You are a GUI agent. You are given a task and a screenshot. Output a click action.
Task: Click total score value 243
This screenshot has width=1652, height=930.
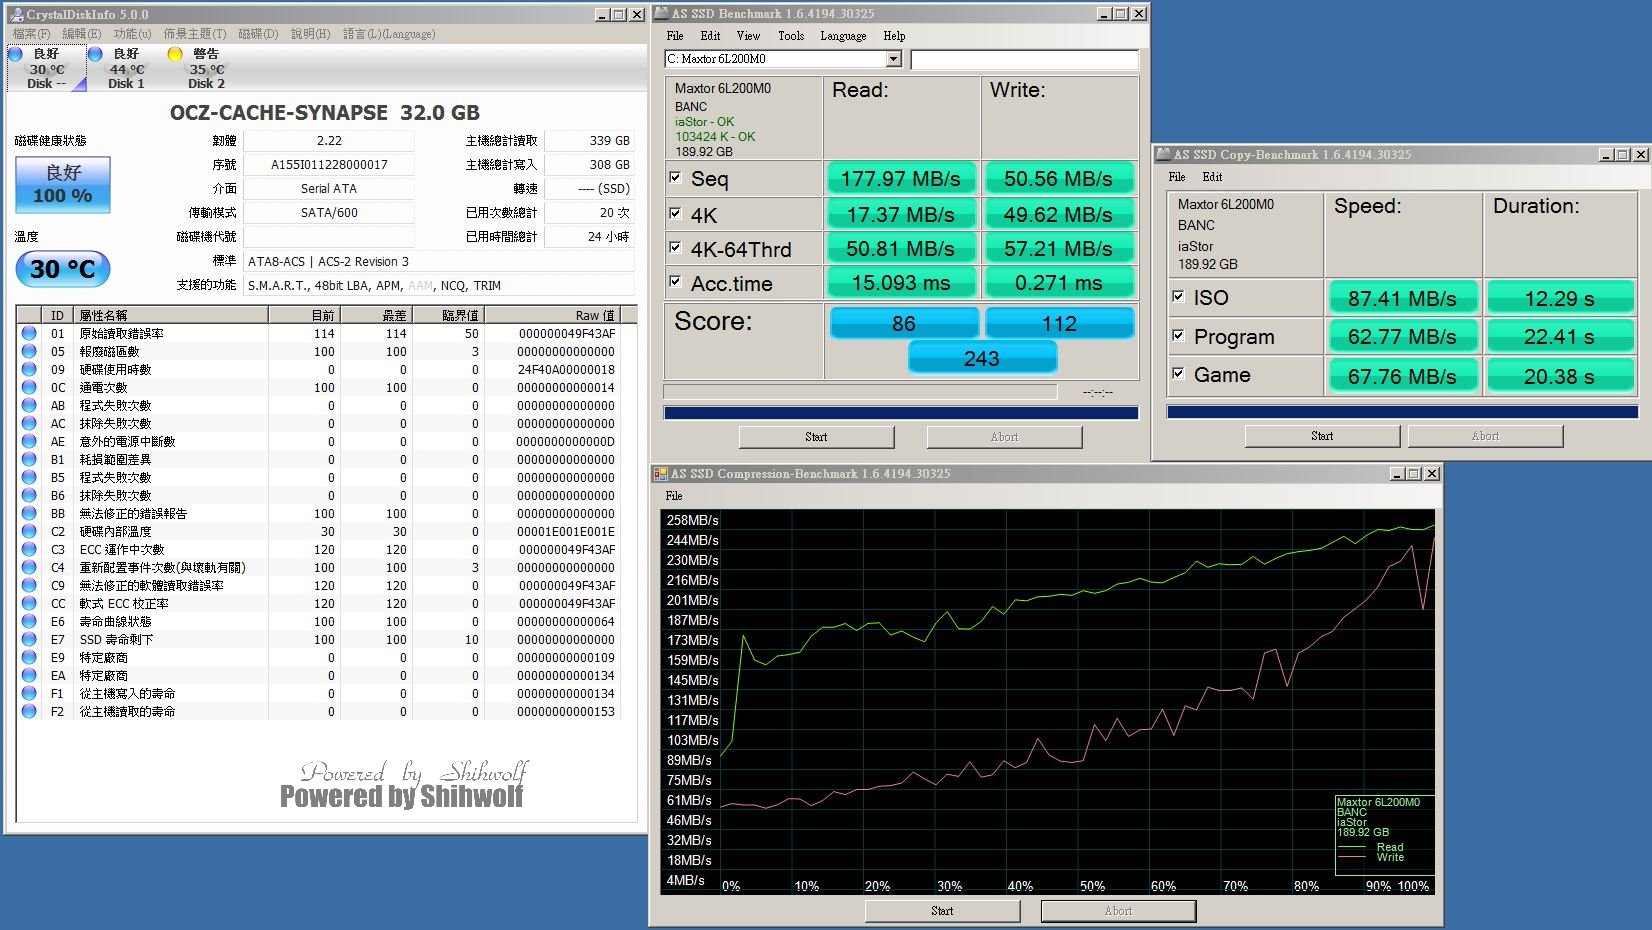tap(982, 358)
